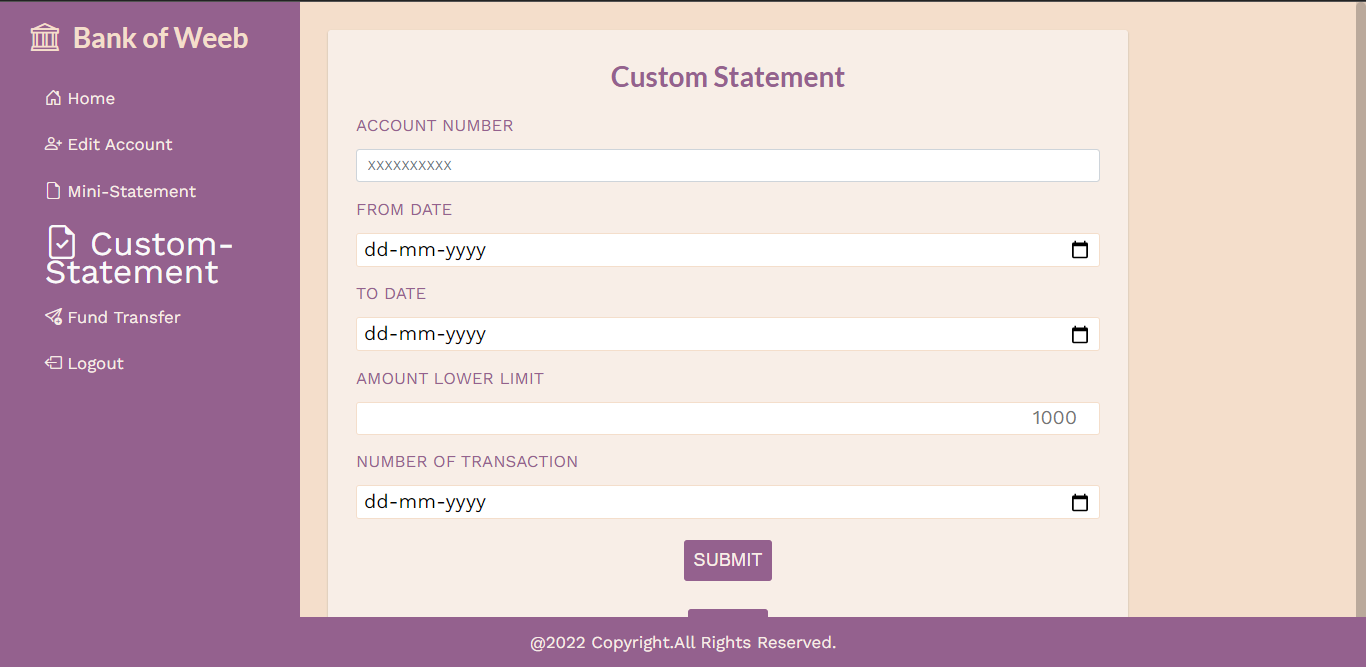The height and width of the screenshot is (667, 1366).
Task: Navigate to Mini-Statement page
Action: [131, 190]
